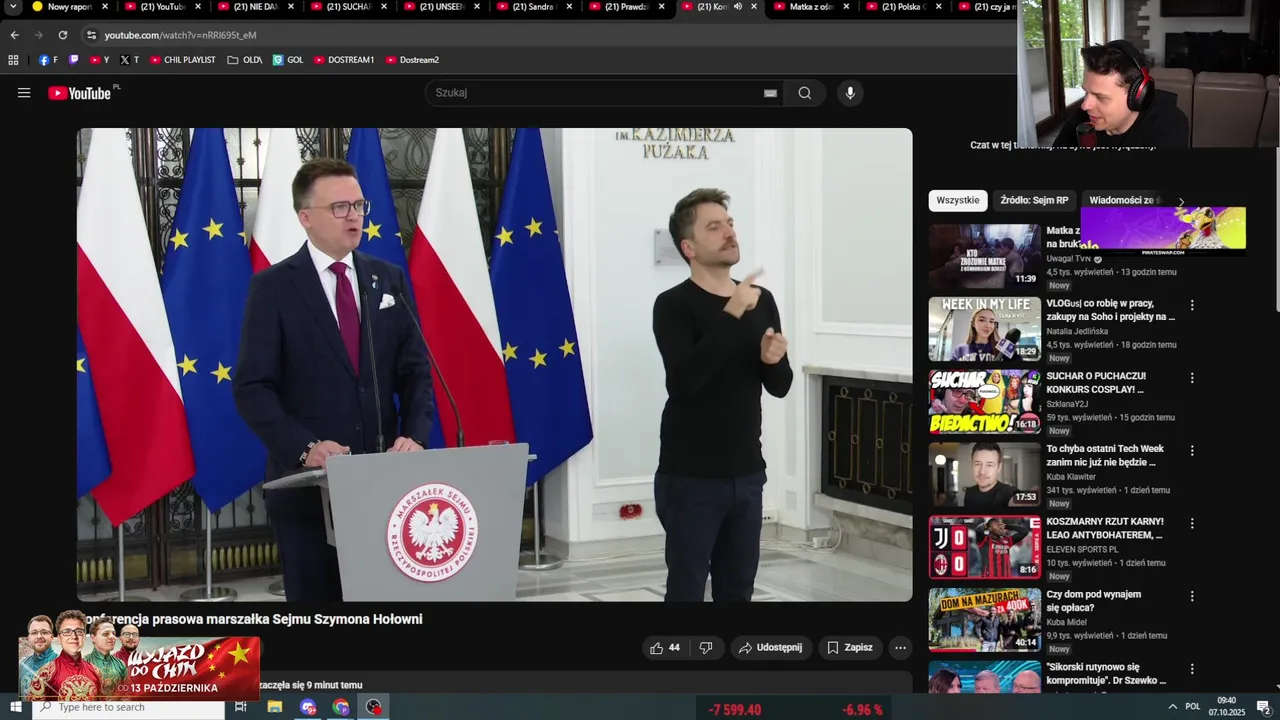Open more actions under the video
Image resolution: width=1280 pixels, height=720 pixels.
(x=900, y=648)
